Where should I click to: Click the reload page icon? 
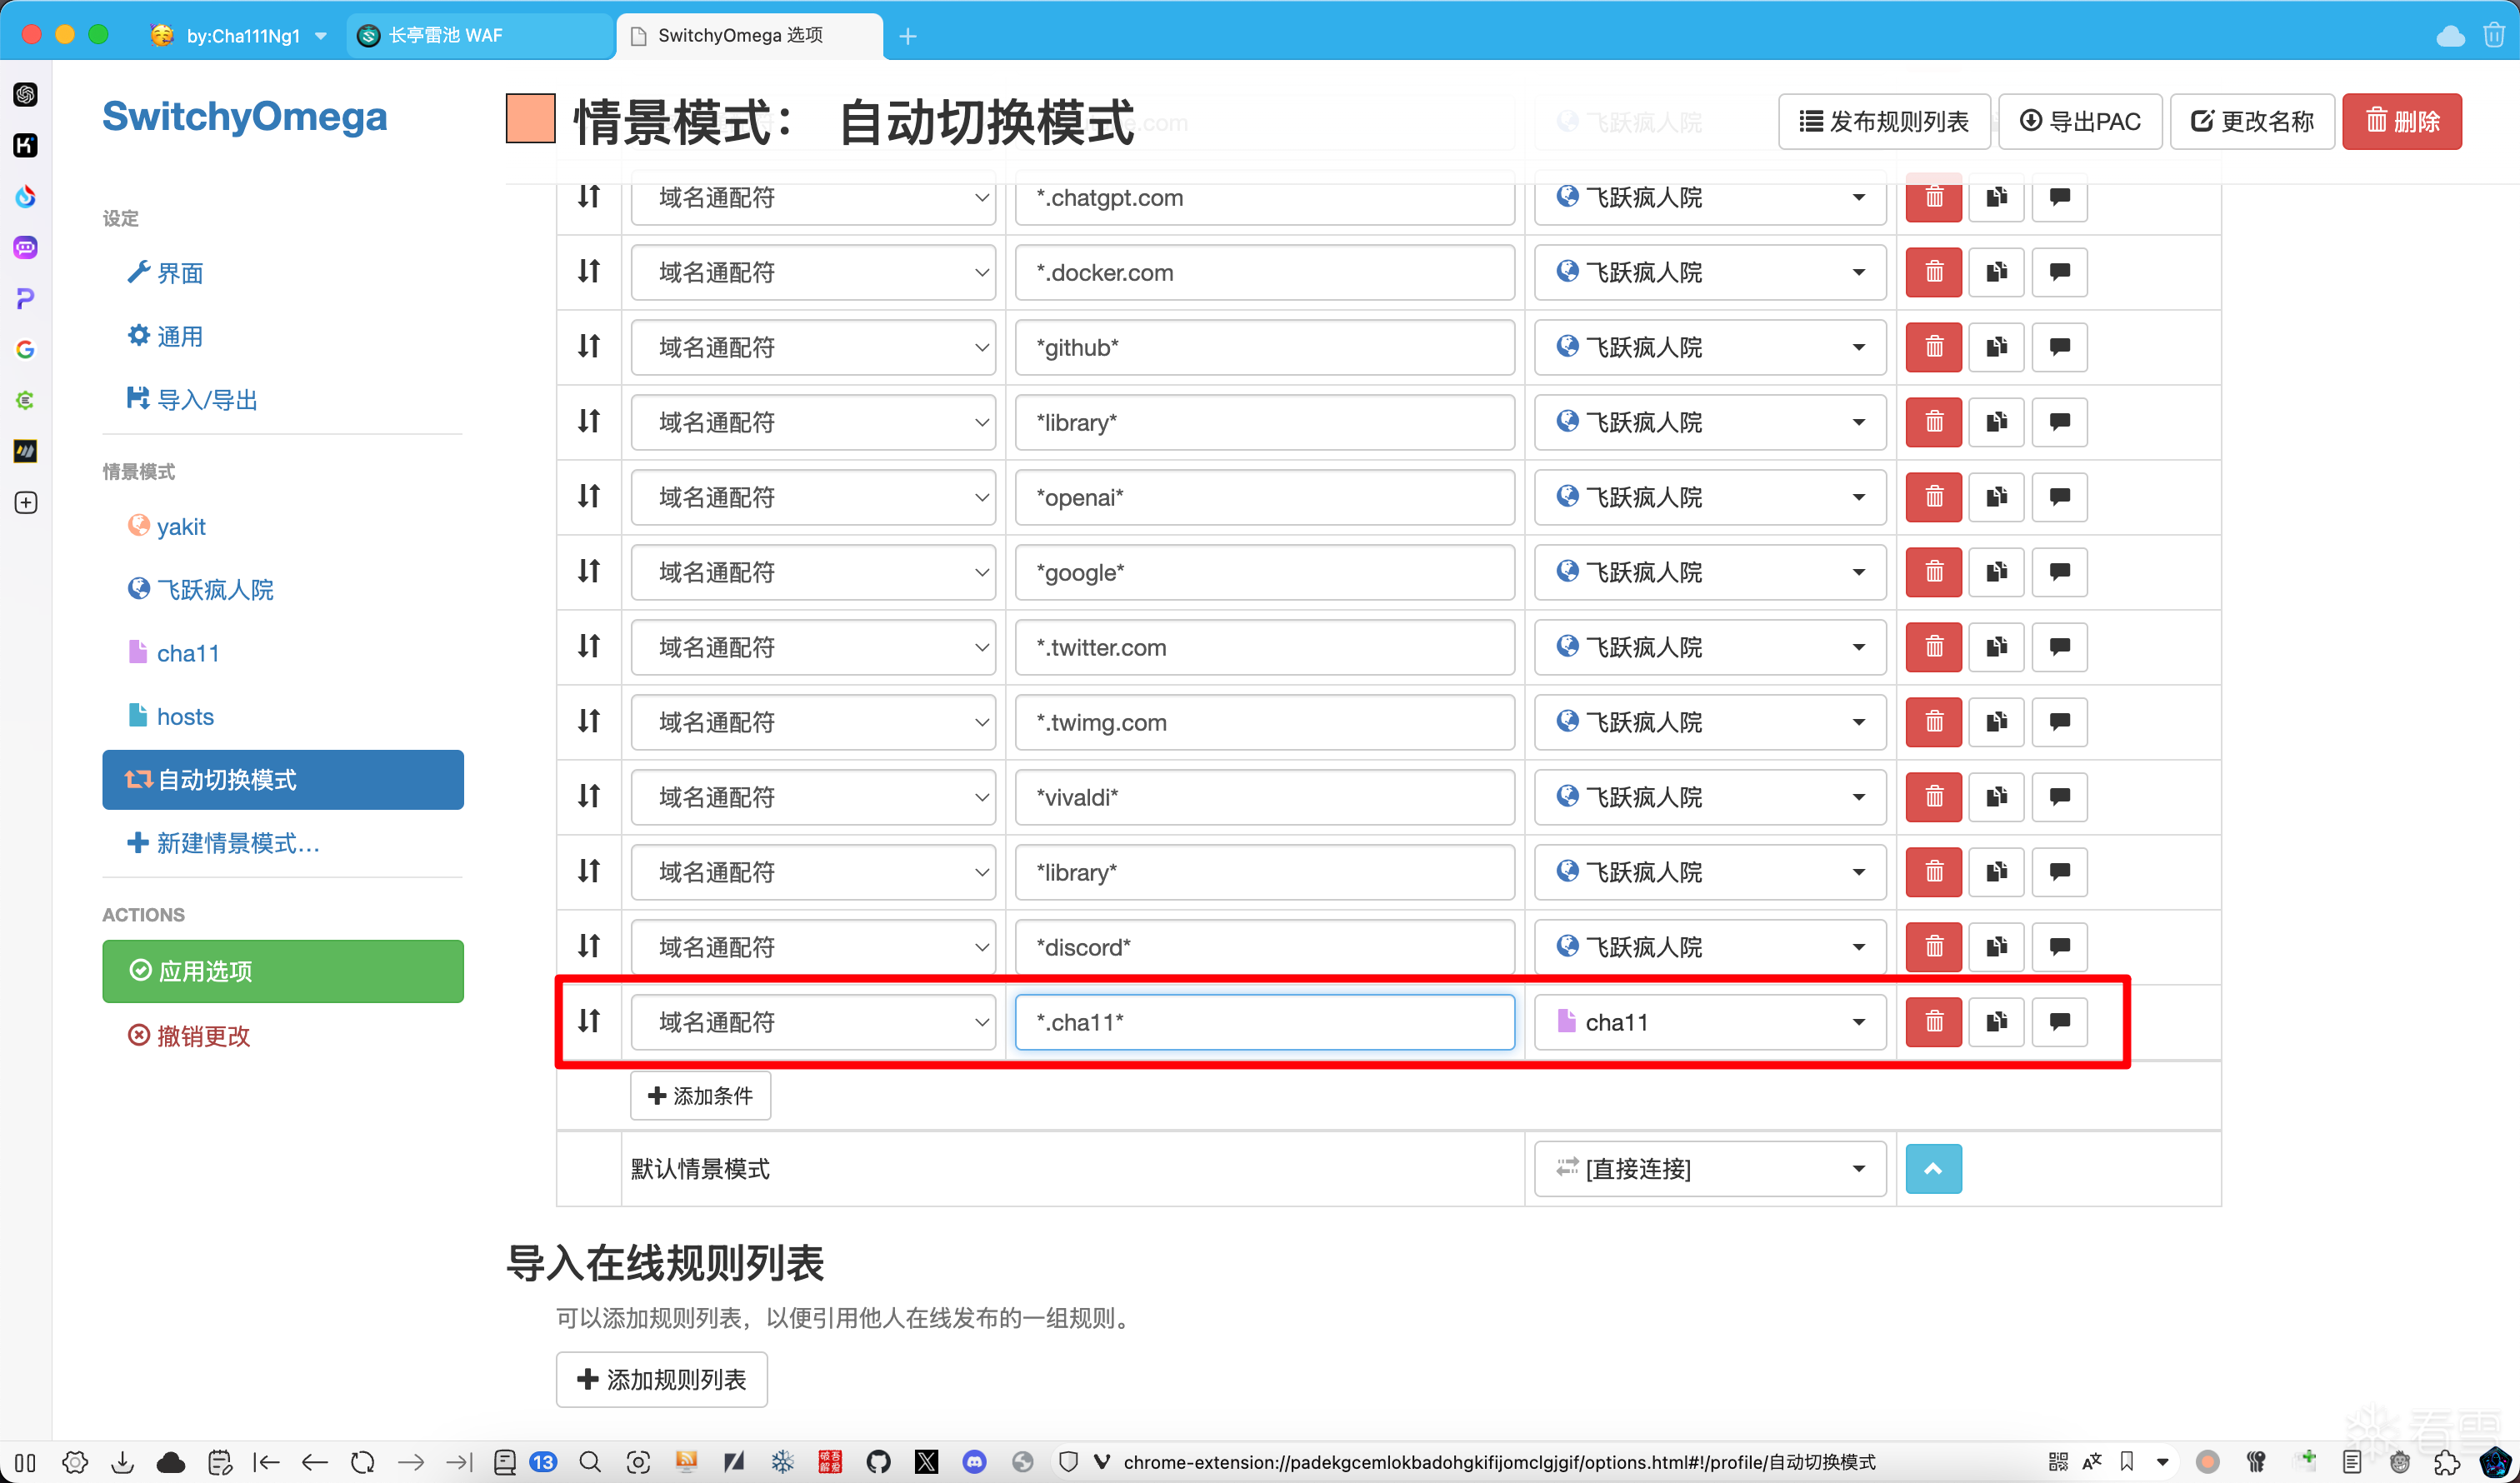362,1461
